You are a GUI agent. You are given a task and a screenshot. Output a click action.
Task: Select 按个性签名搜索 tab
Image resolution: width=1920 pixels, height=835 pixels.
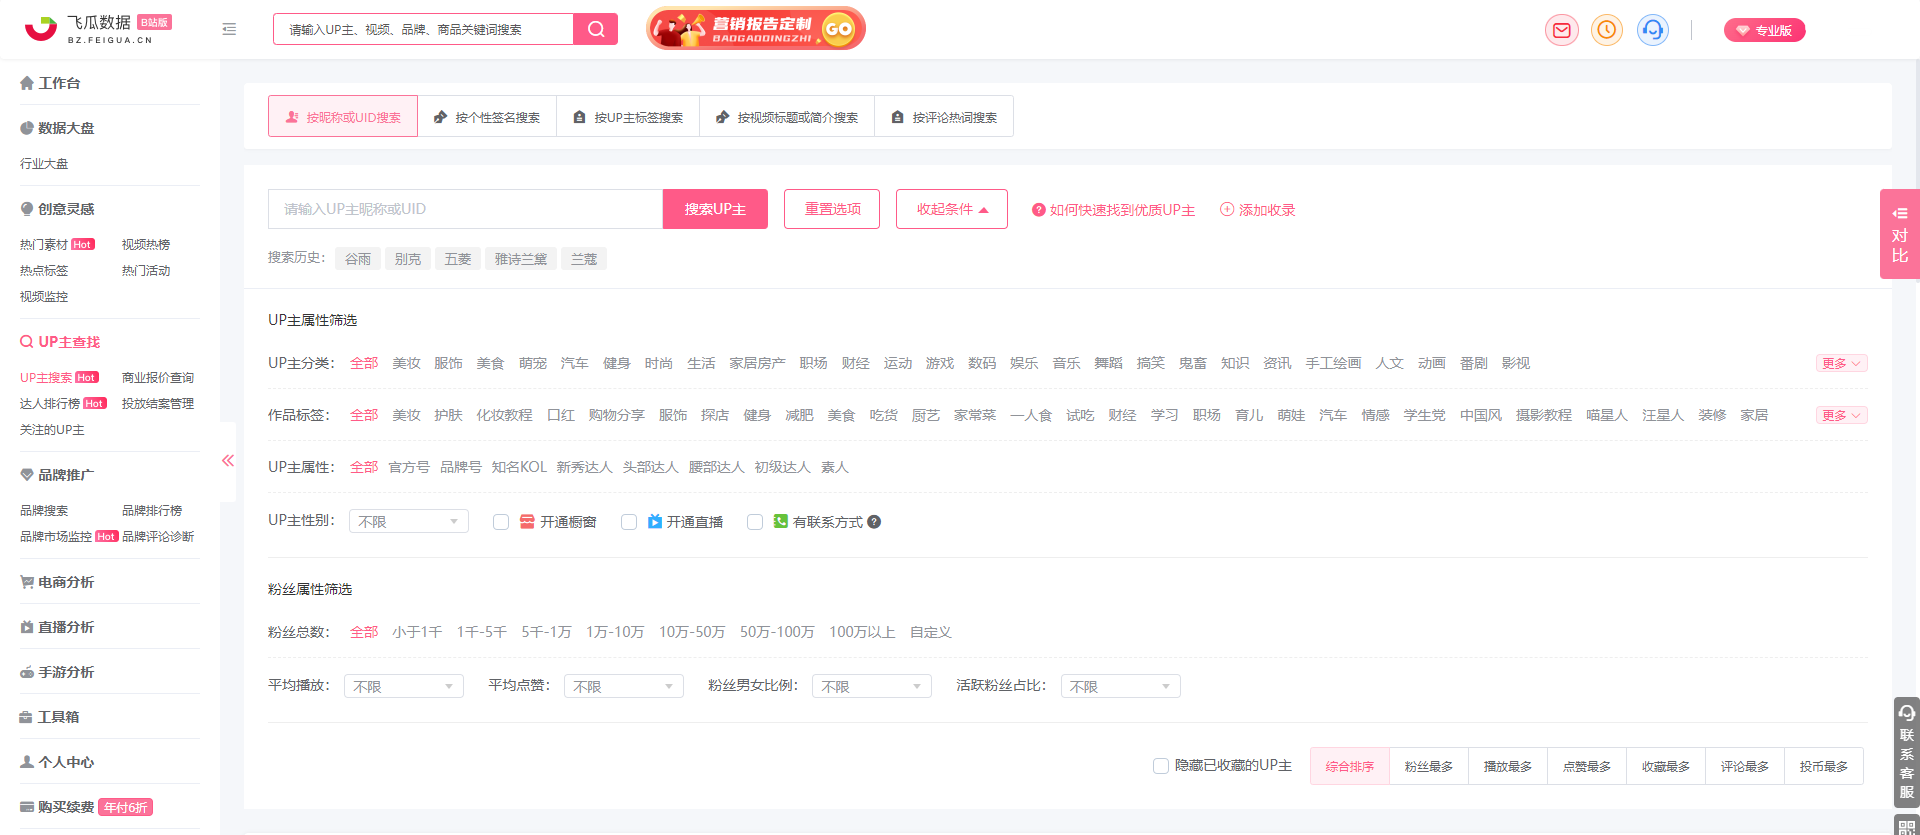pos(487,116)
